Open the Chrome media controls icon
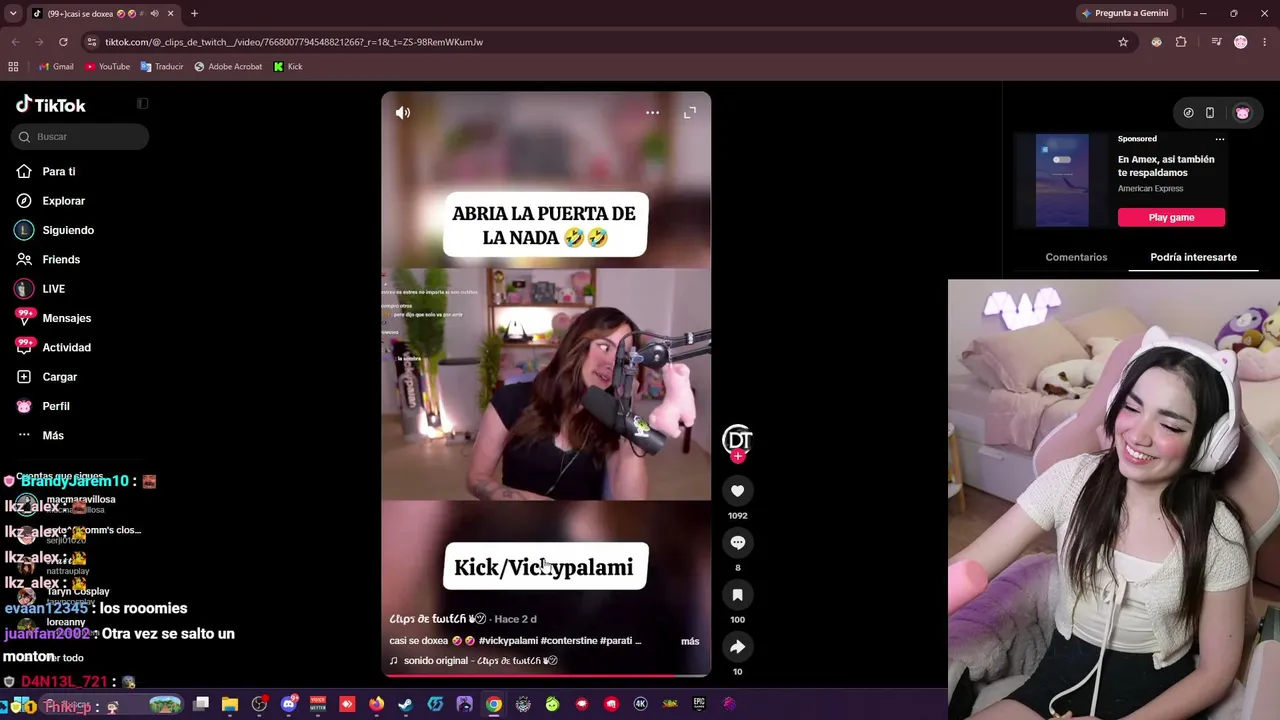1280x720 pixels. click(x=1216, y=42)
